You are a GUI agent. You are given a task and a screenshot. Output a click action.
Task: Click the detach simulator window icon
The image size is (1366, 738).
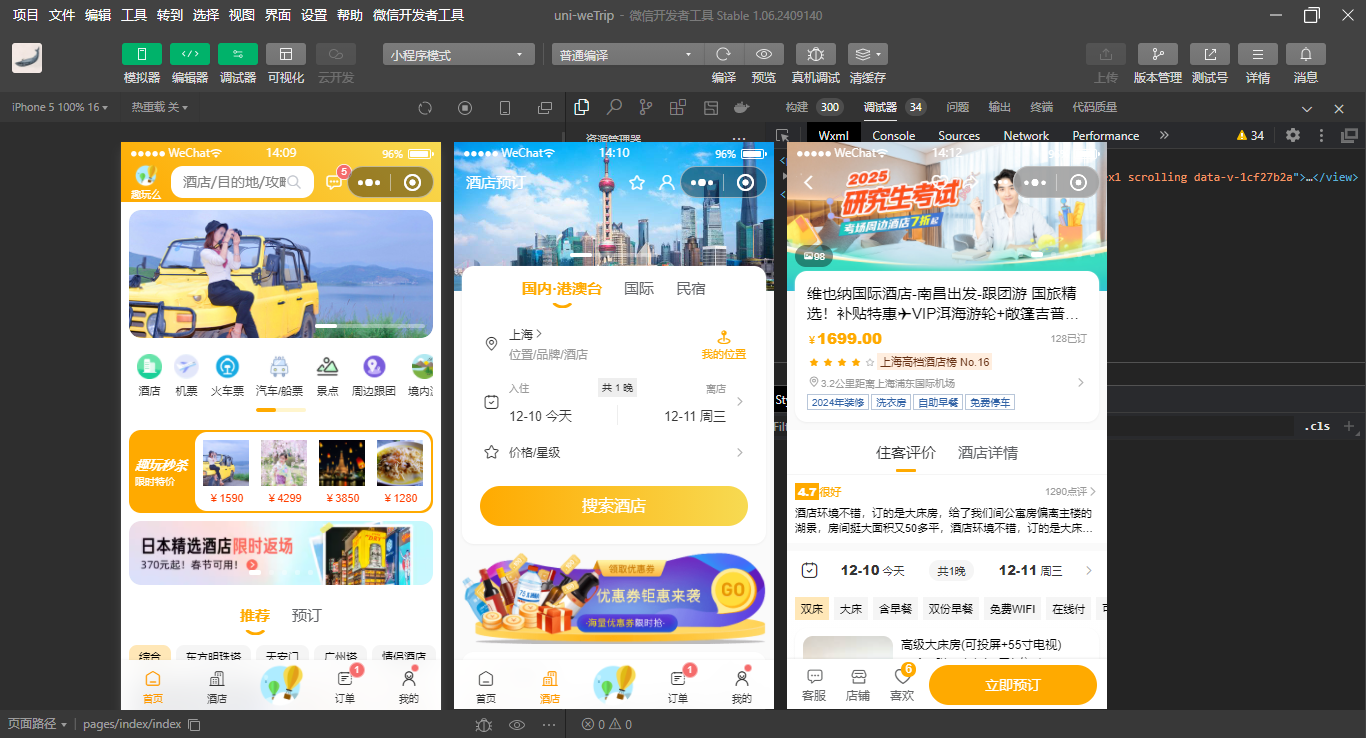545,108
